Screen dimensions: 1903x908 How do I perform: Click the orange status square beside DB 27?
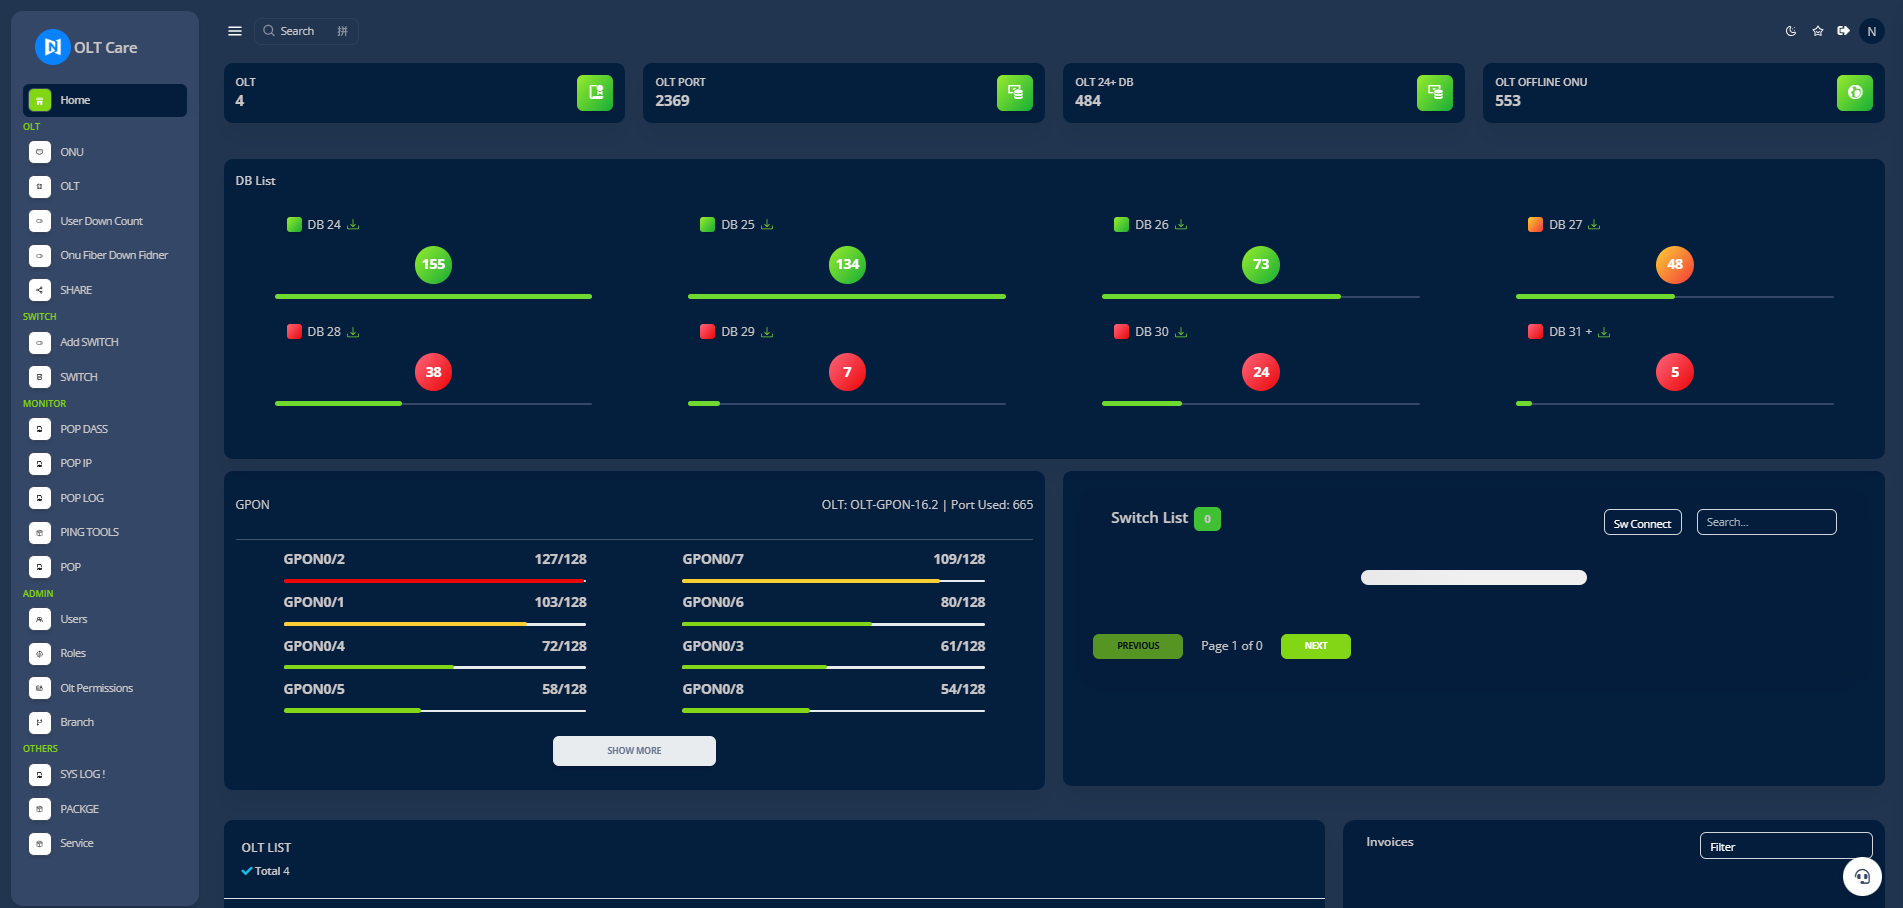coord(1535,224)
